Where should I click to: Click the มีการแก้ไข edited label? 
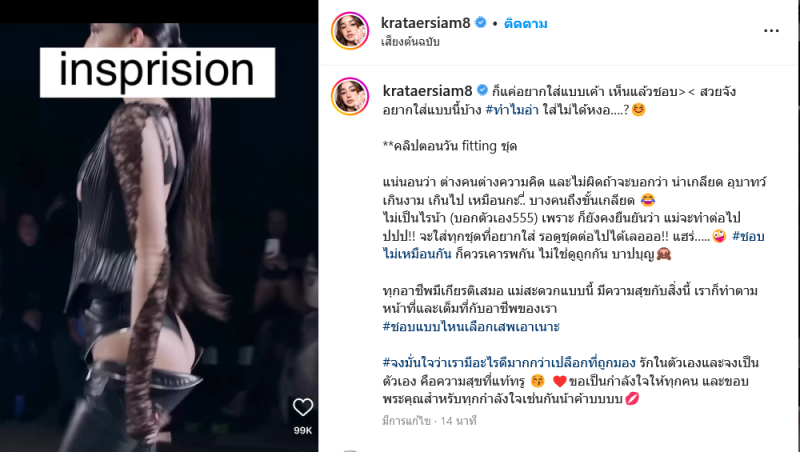407,421
